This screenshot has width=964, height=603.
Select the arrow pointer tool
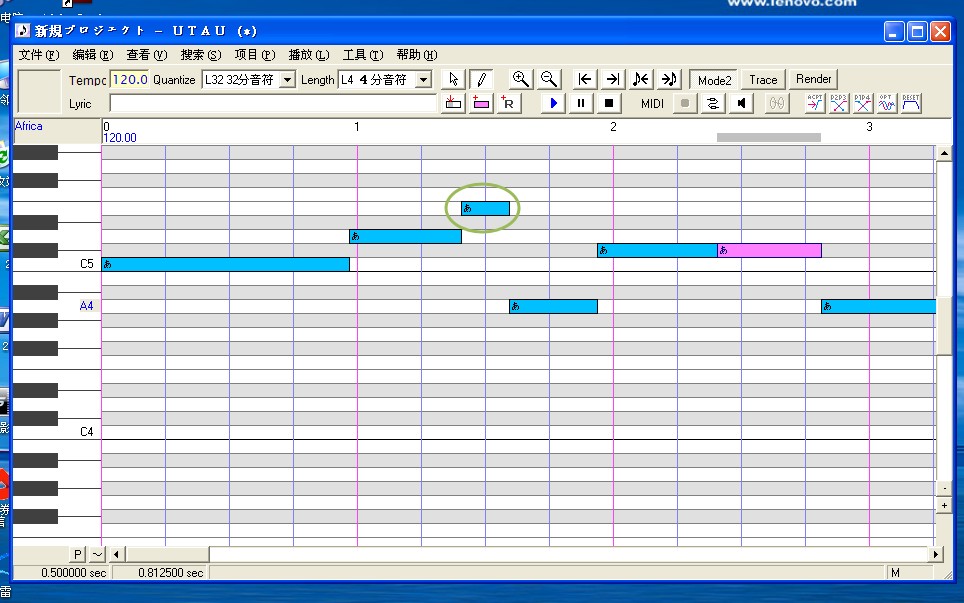tap(454, 79)
